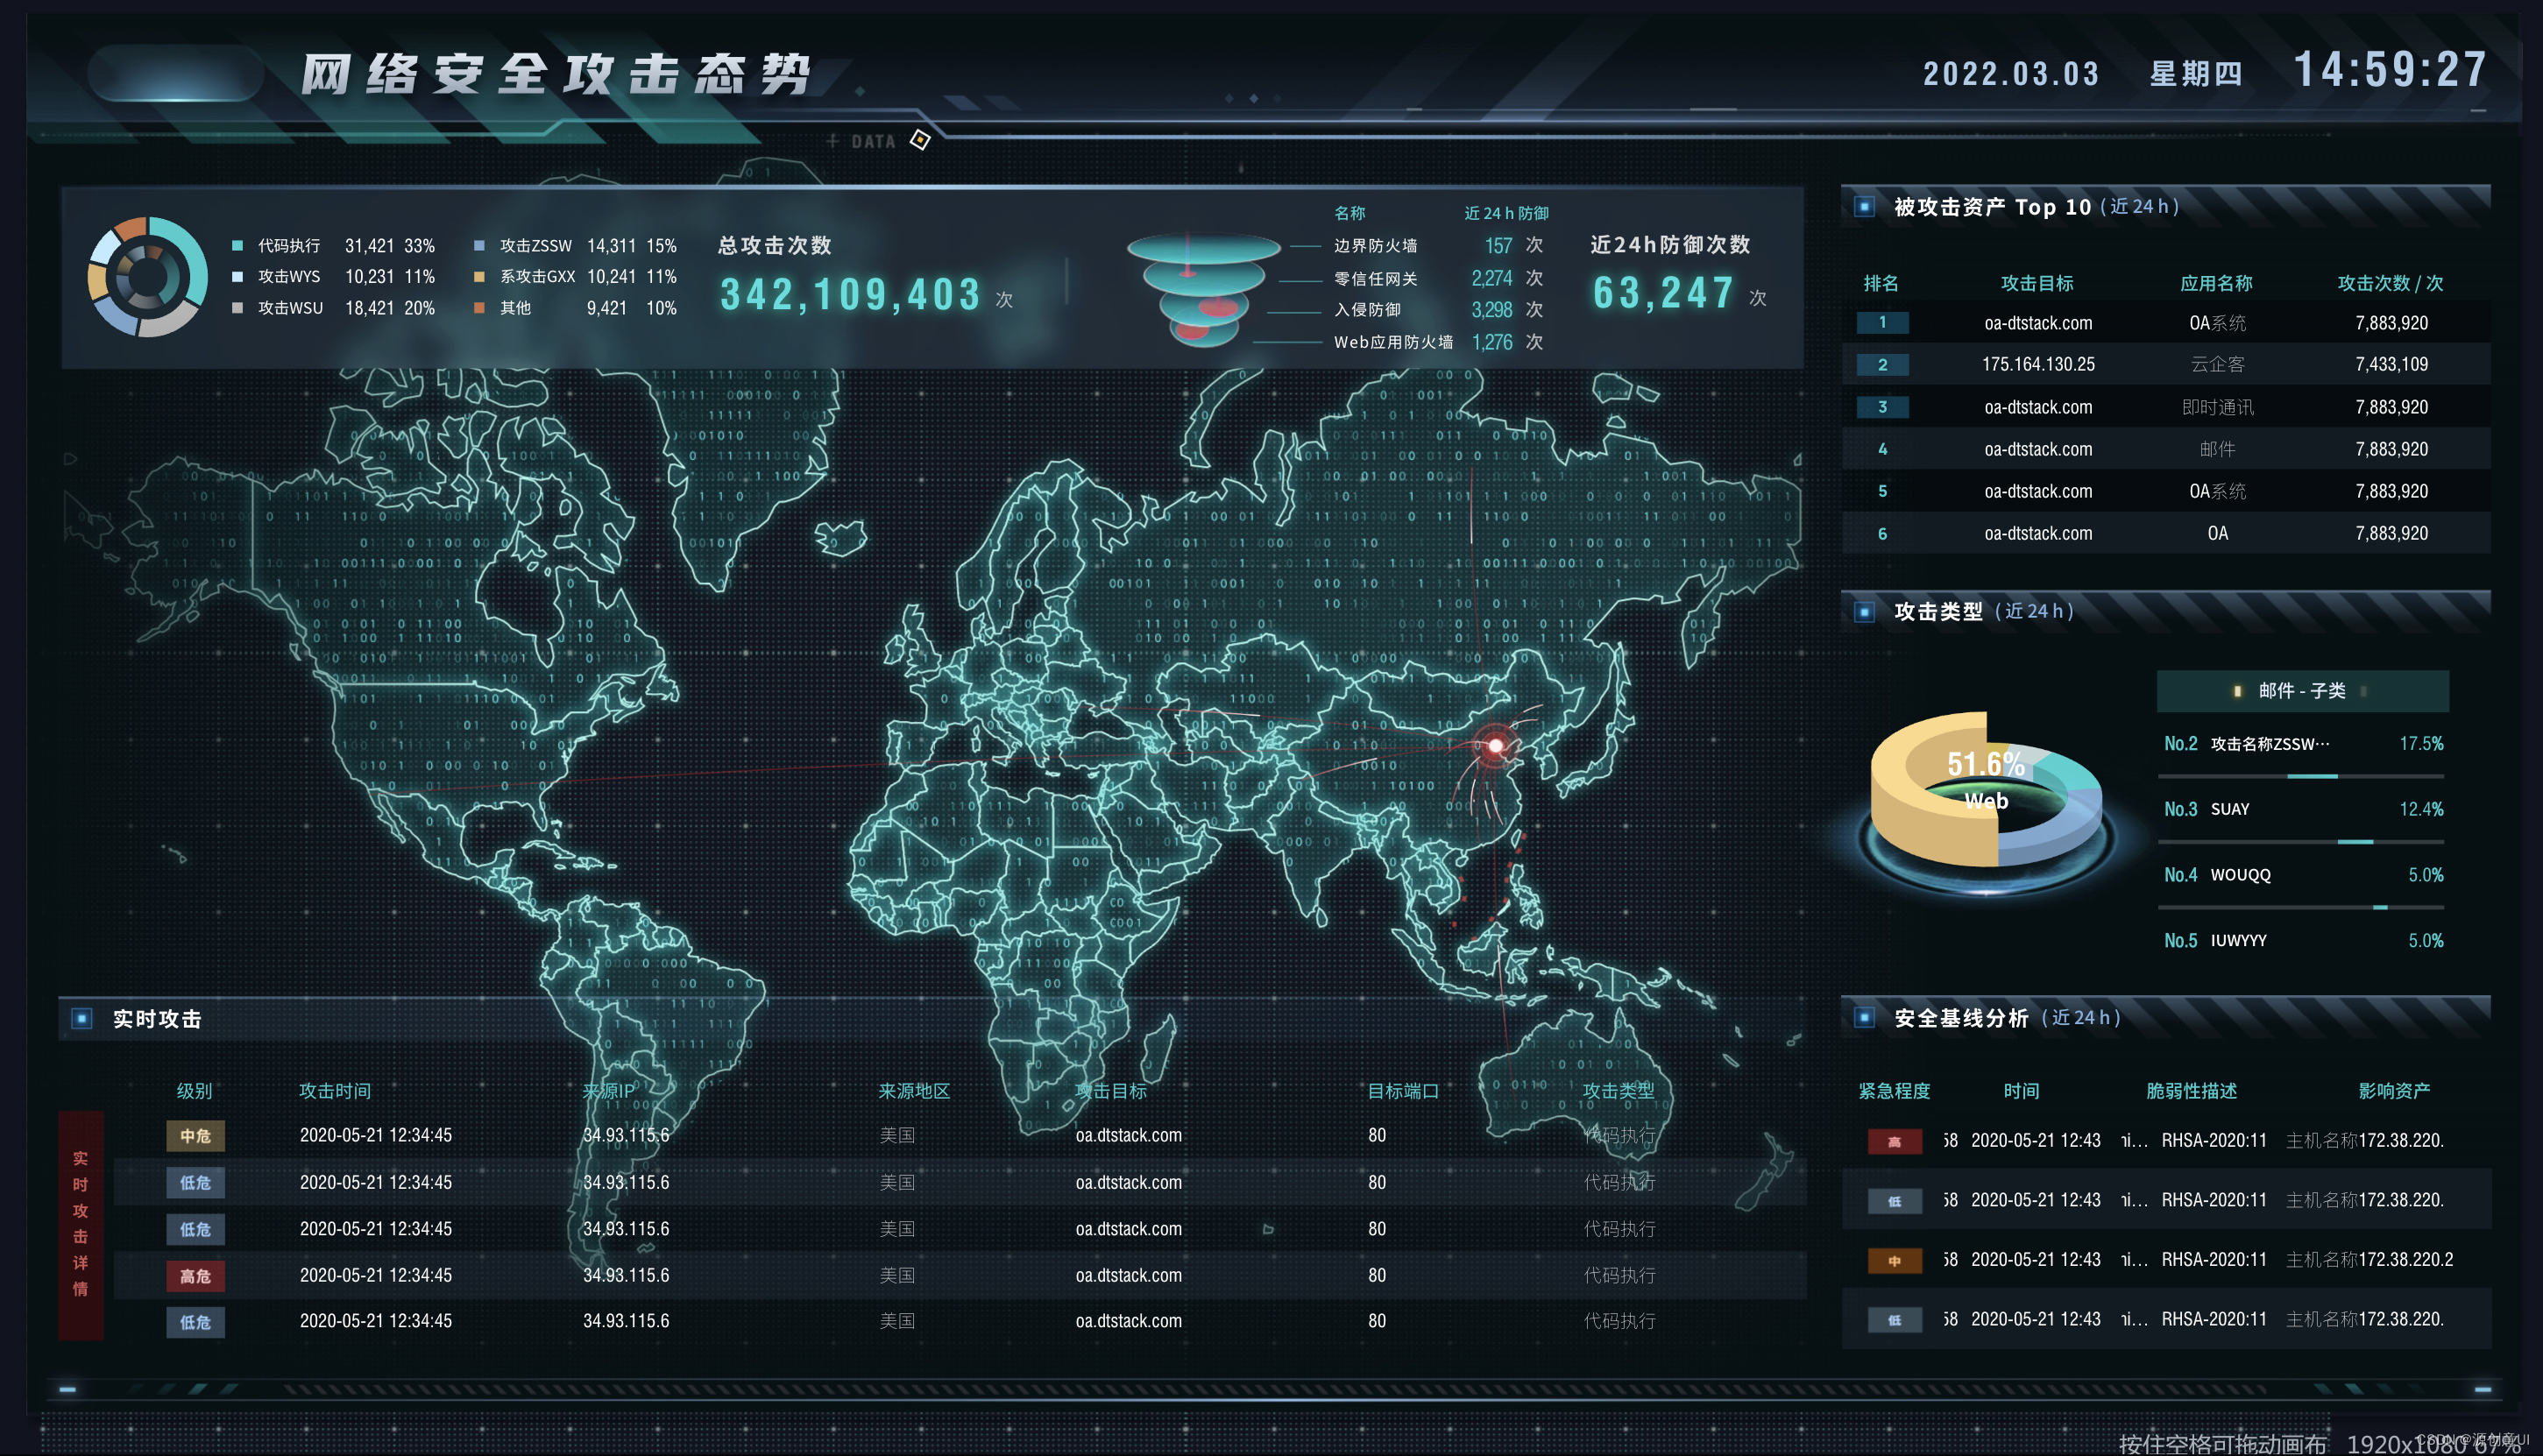
Task: Open the rank 2 row 175.164.130.25
Action: point(2037,364)
